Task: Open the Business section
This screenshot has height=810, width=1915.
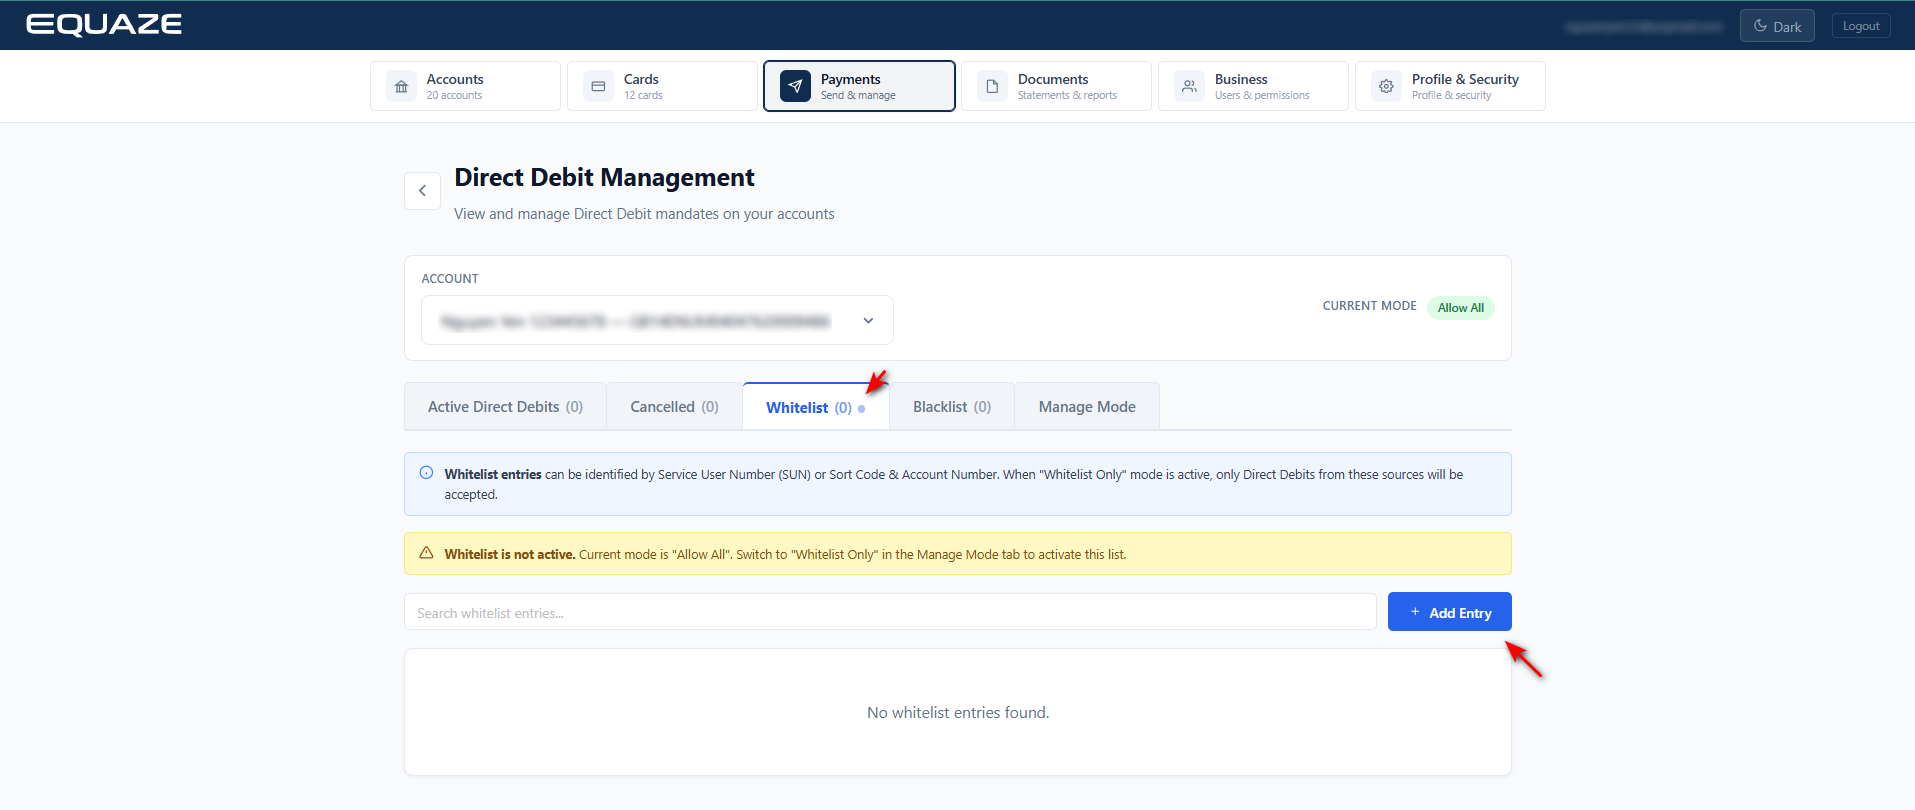Action: click(x=1253, y=86)
